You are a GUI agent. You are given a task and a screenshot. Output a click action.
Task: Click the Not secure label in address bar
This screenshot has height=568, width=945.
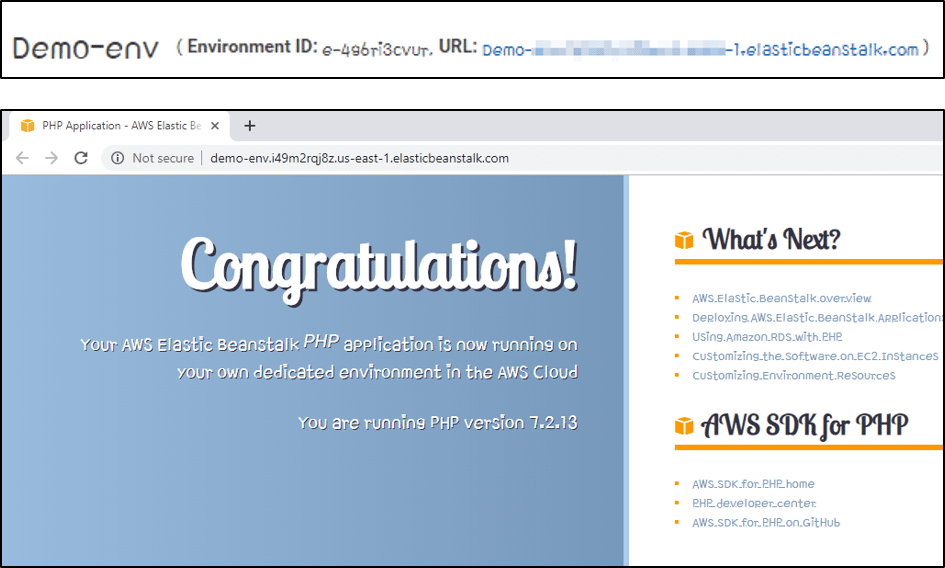[x=163, y=158]
